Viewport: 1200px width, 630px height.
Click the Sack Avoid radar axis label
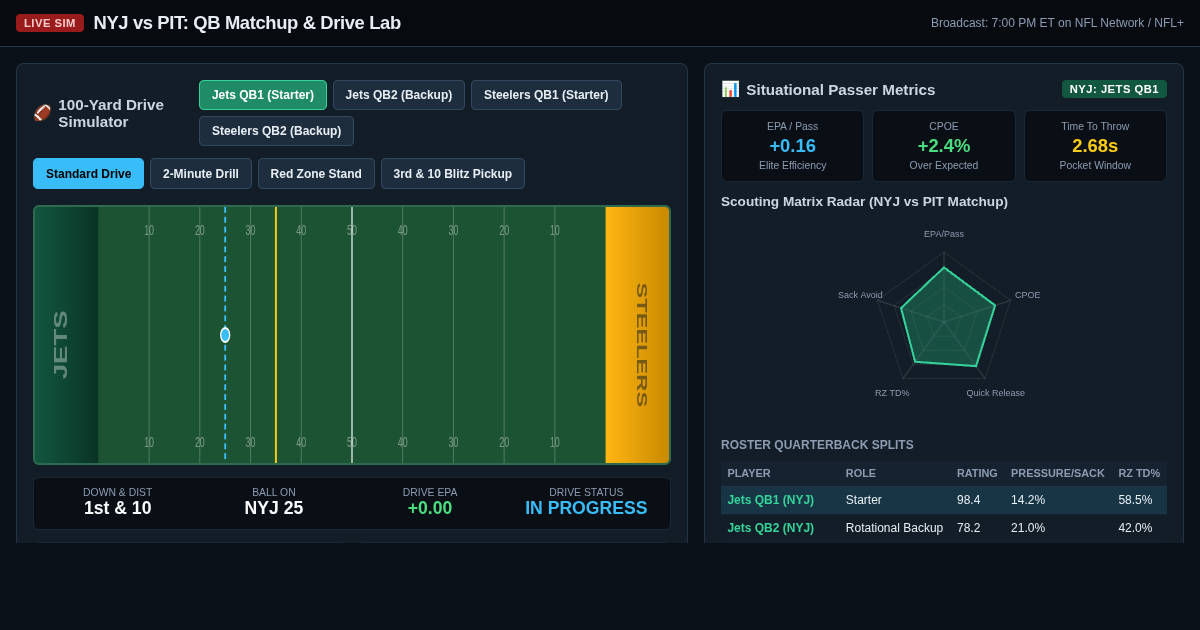860,295
